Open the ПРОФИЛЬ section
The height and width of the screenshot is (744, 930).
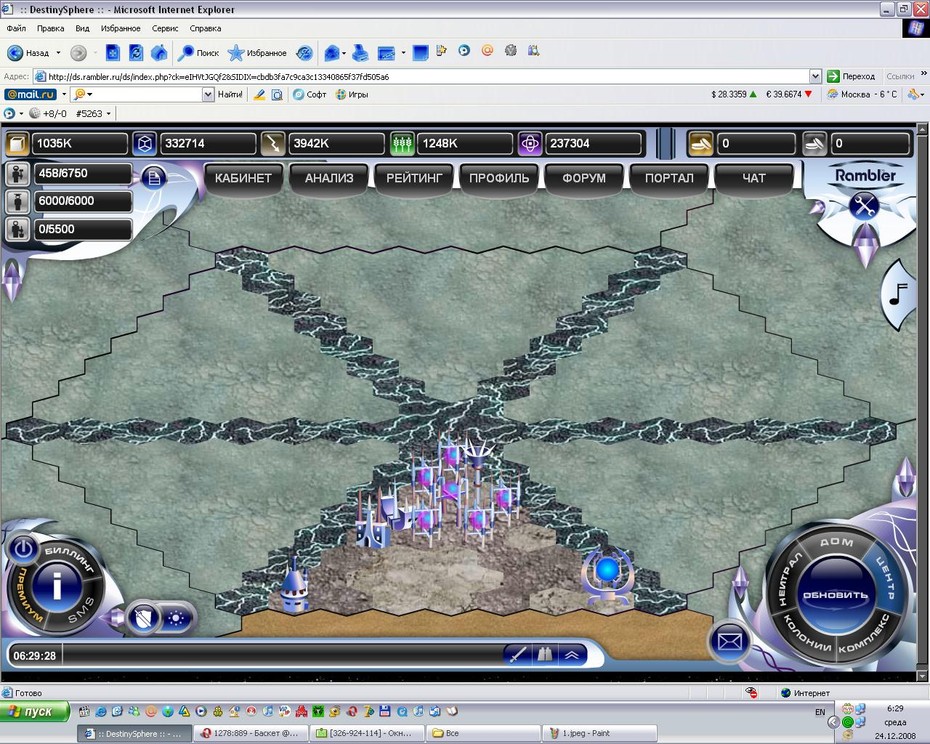pyautogui.click(x=499, y=178)
